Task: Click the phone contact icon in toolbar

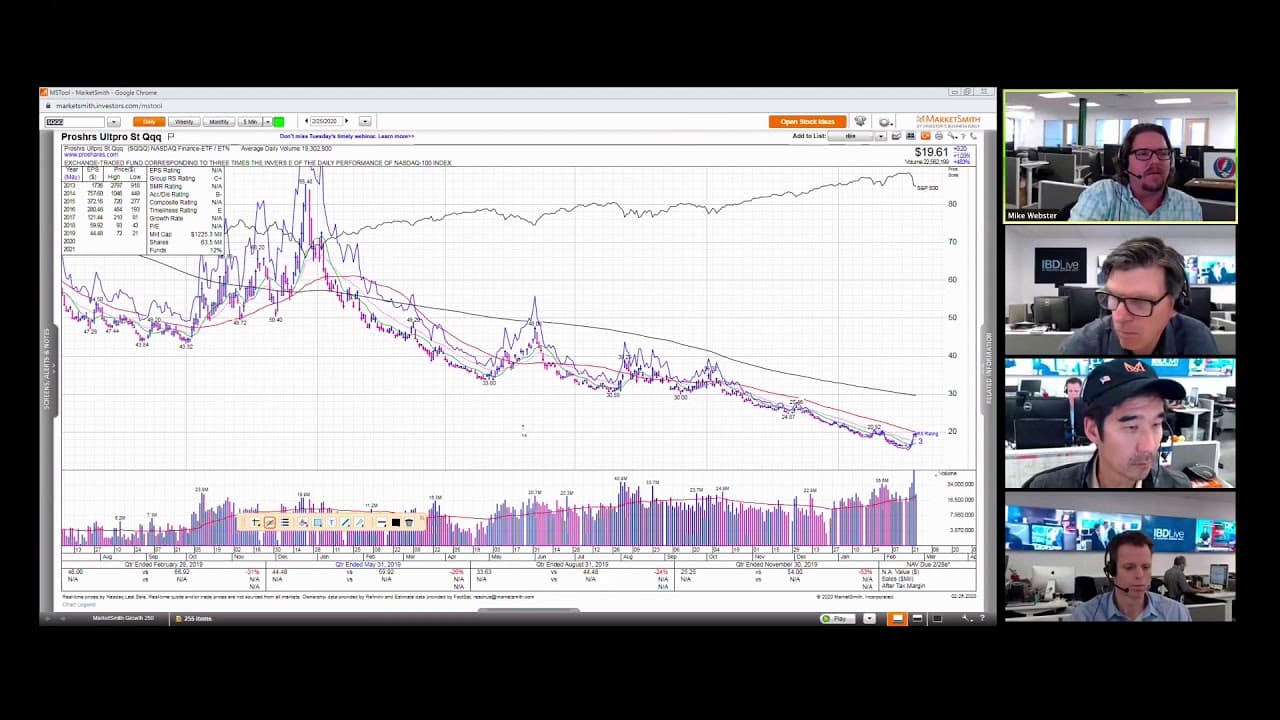Action: (974, 136)
